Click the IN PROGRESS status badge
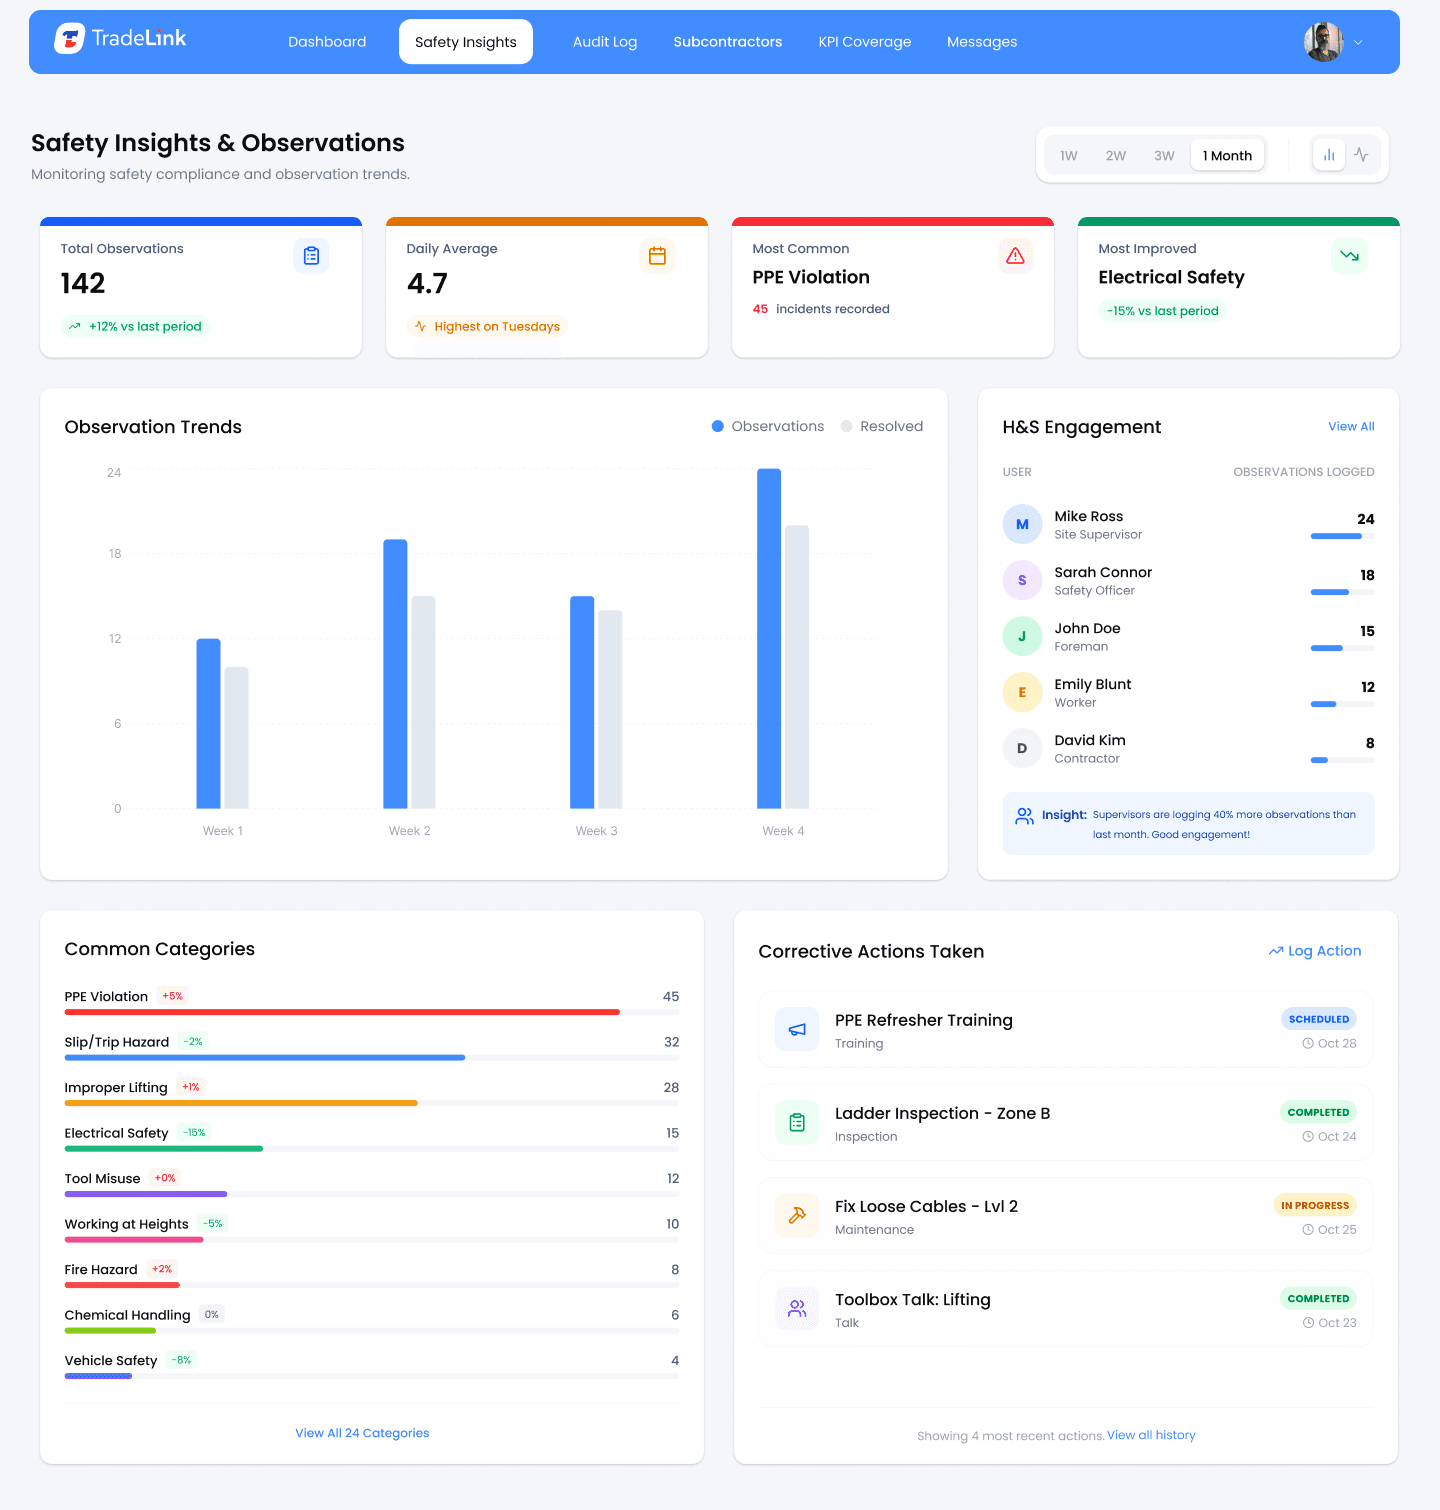The height and width of the screenshot is (1510, 1440). point(1315,1205)
